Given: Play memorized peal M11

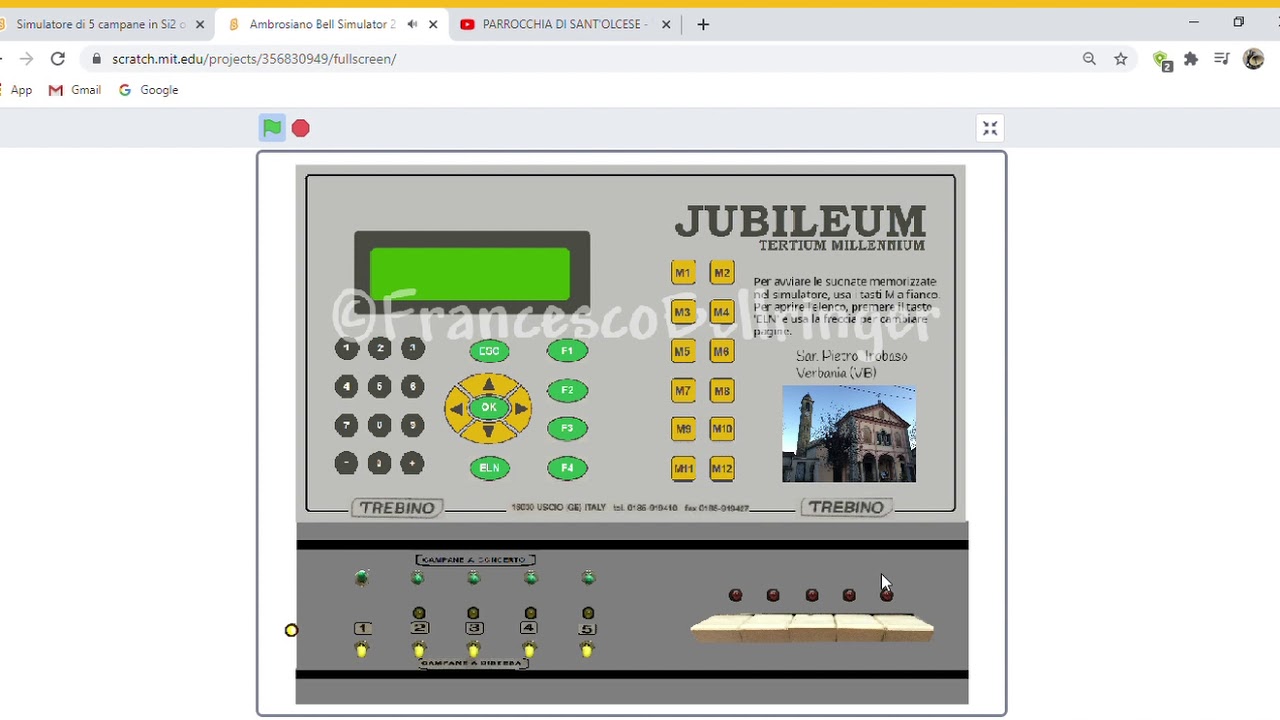Looking at the screenshot, I should click(x=683, y=468).
